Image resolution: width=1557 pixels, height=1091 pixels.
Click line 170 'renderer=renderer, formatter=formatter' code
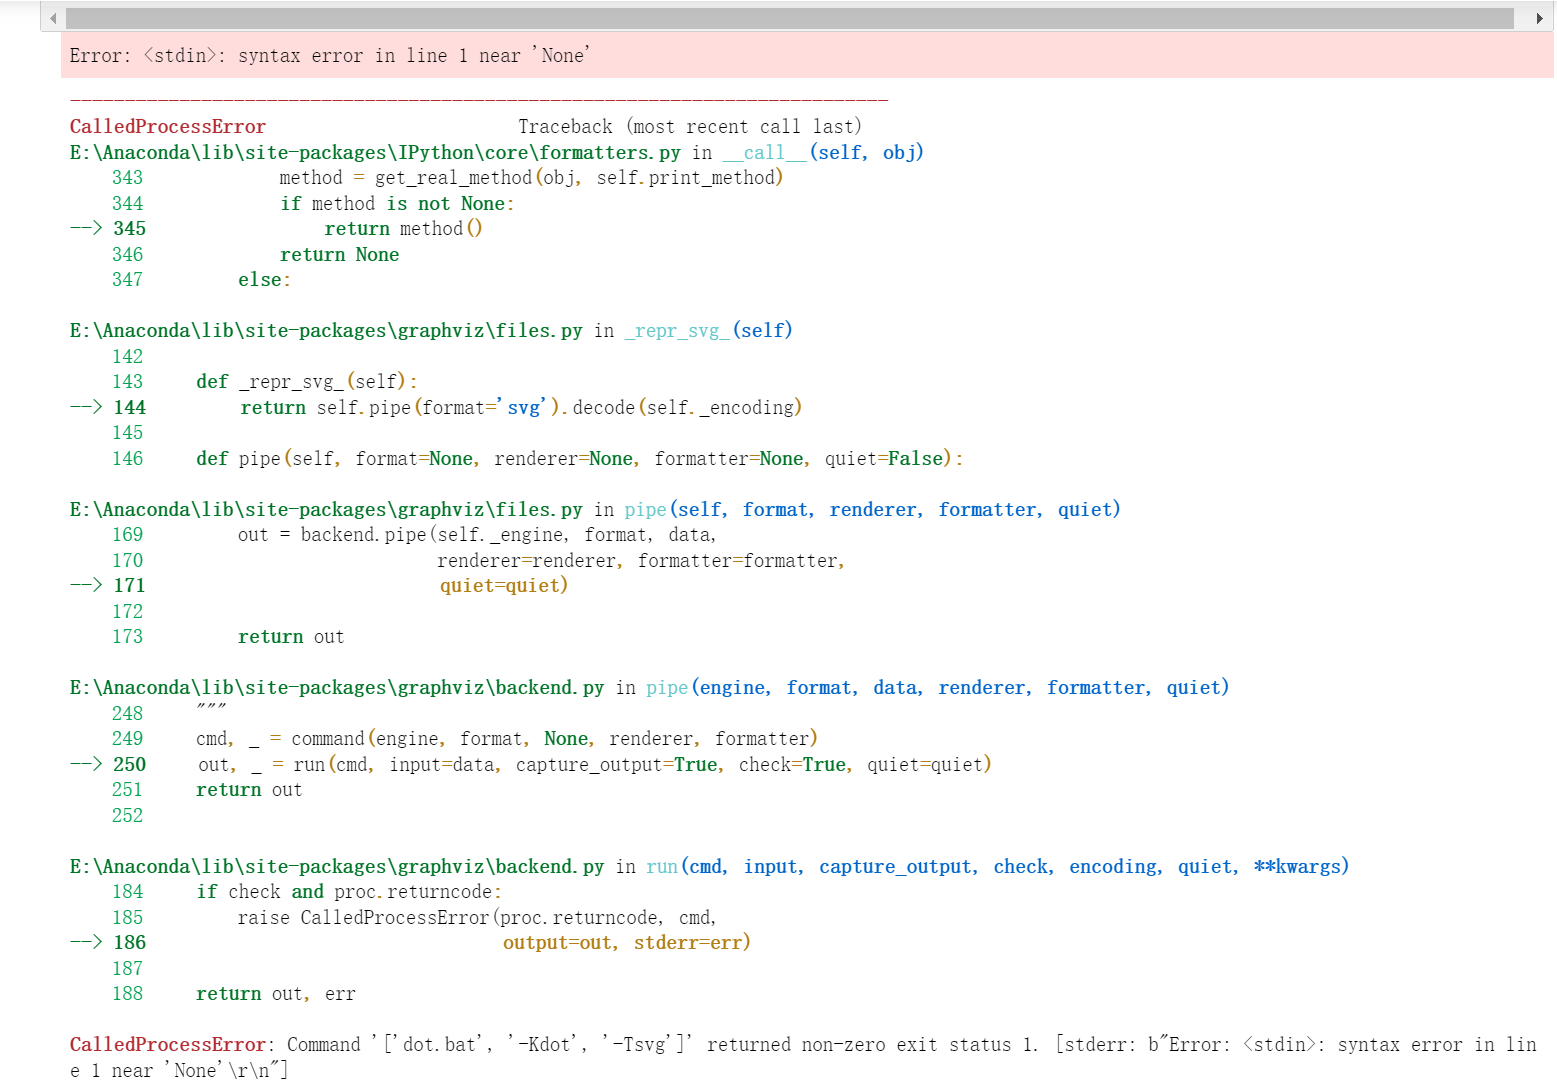(x=641, y=561)
